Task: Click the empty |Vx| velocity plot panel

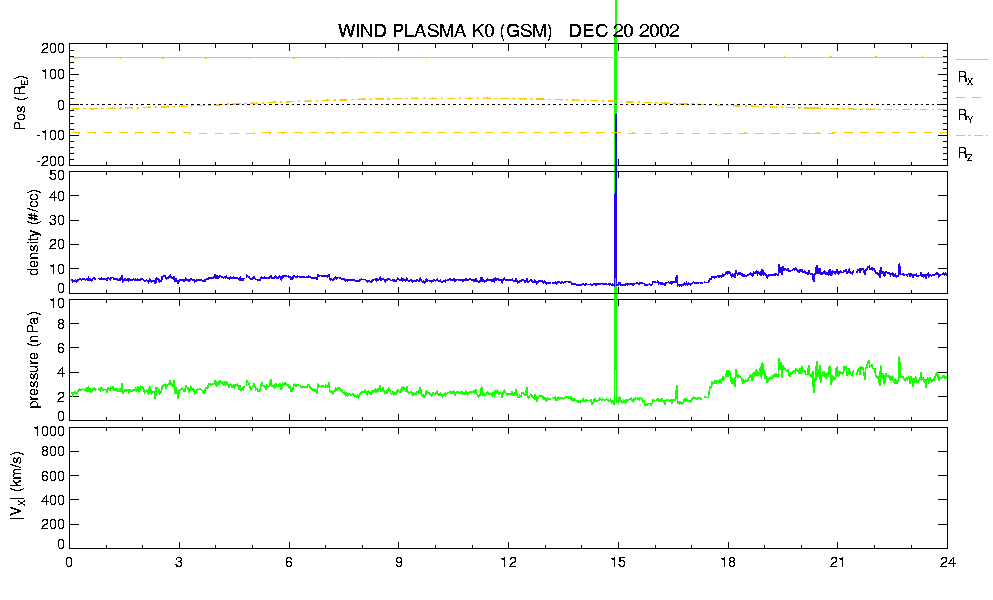Action: pyautogui.click(x=508, y=488)
